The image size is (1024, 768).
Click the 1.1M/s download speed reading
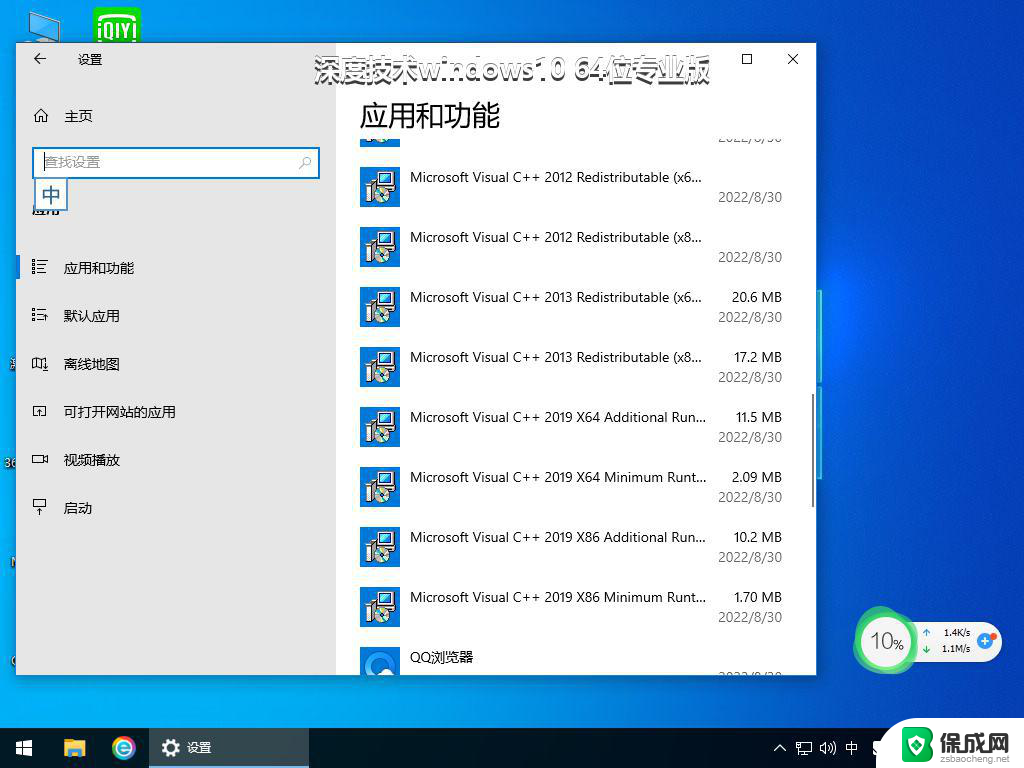click(955, 648)
